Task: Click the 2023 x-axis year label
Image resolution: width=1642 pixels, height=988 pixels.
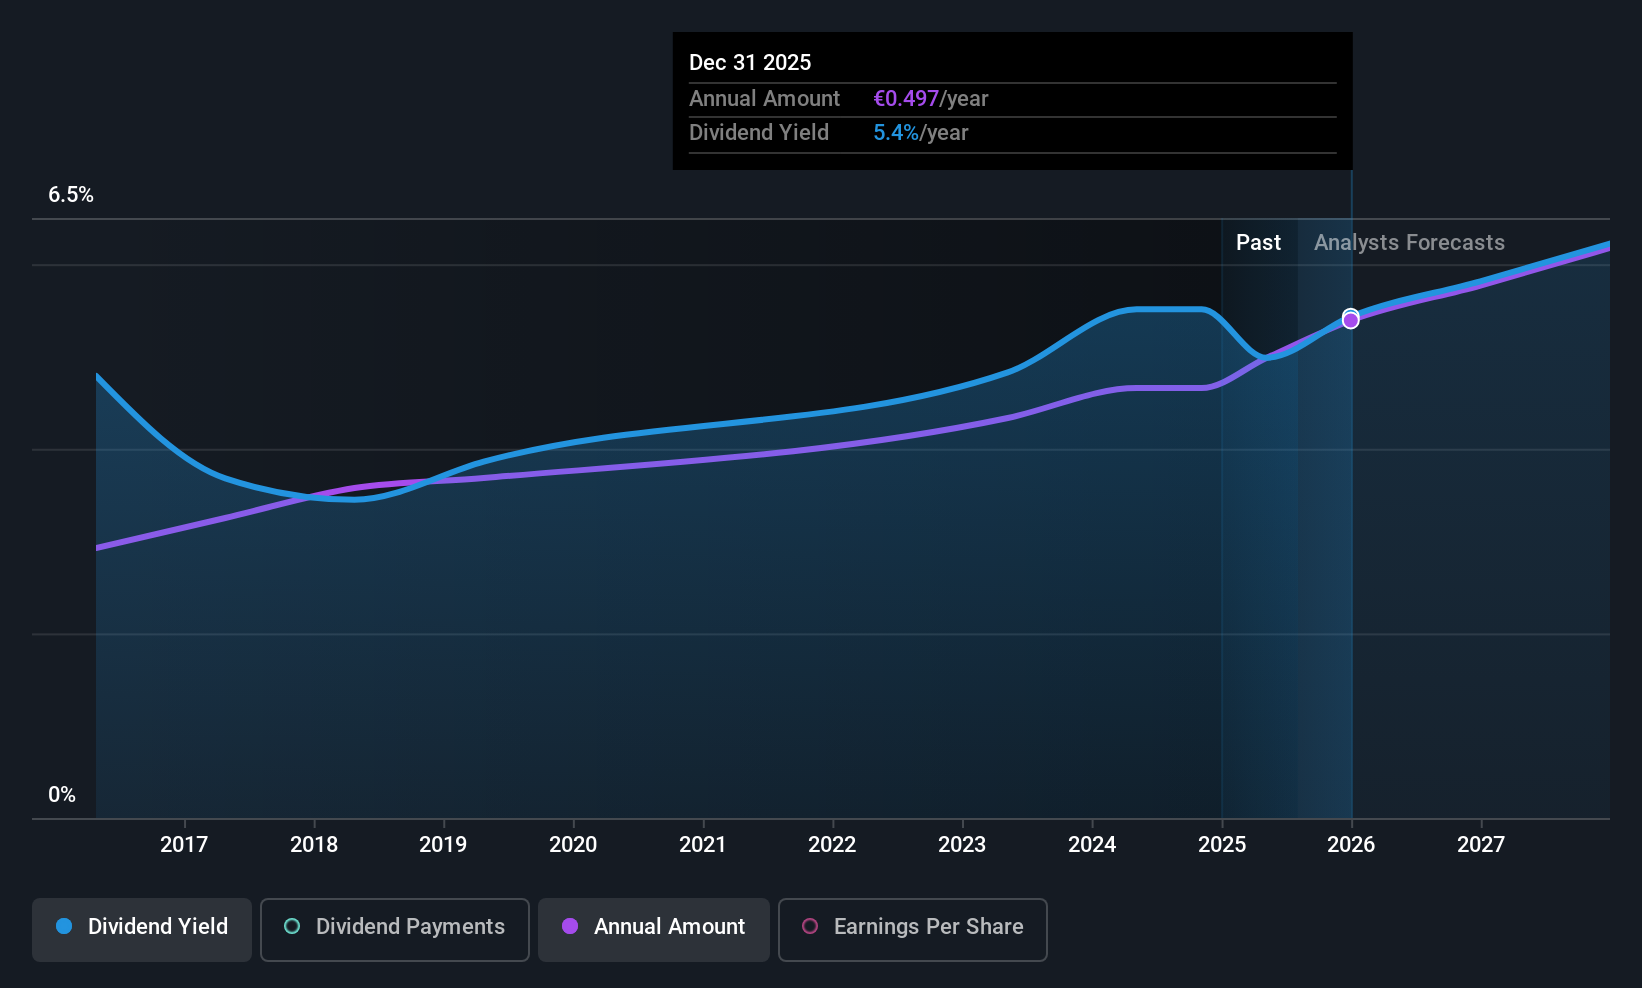Action: pyautogui.click(x=962, y=845)
